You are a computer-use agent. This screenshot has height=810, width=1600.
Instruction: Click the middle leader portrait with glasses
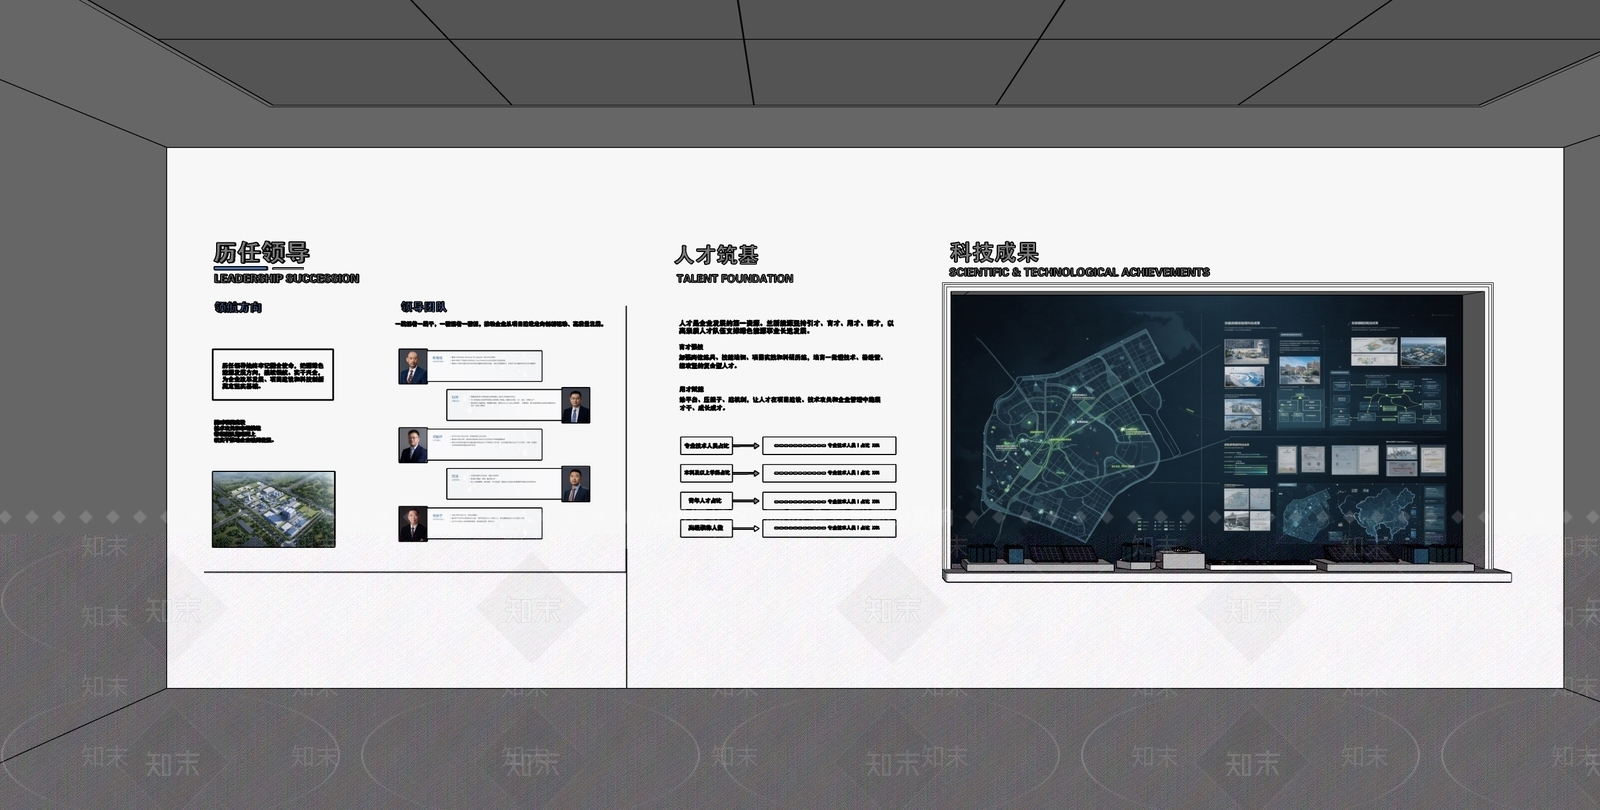pyautogui.click(x=413, y=445)
